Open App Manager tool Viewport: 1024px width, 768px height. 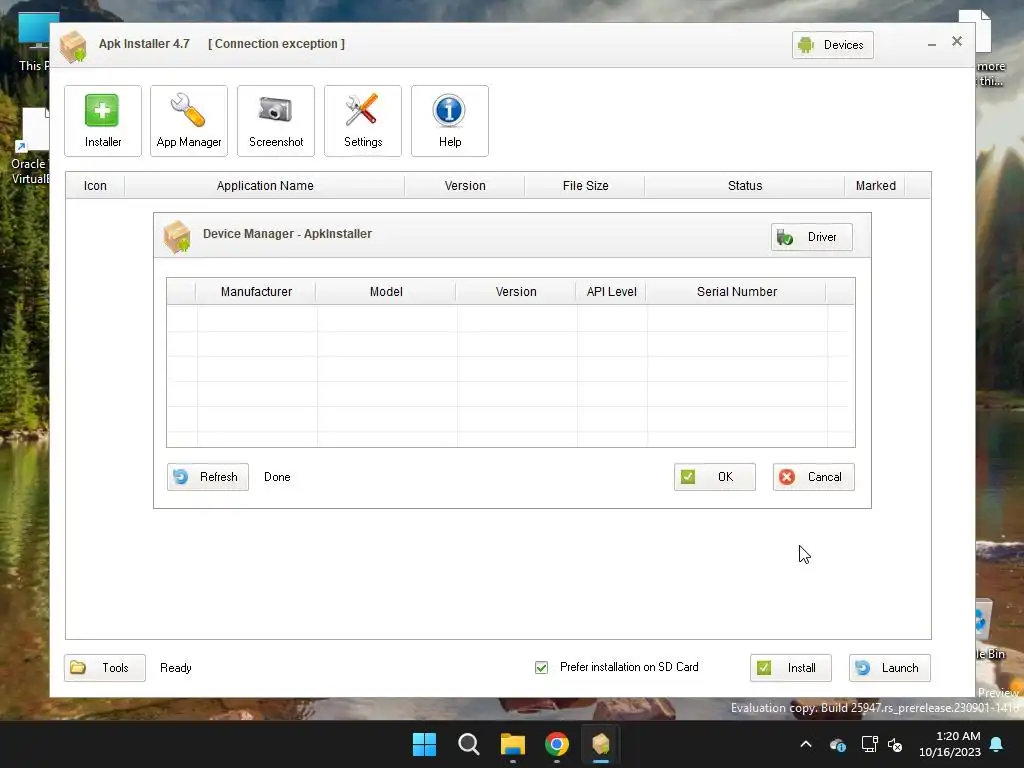tap(189, 121)
